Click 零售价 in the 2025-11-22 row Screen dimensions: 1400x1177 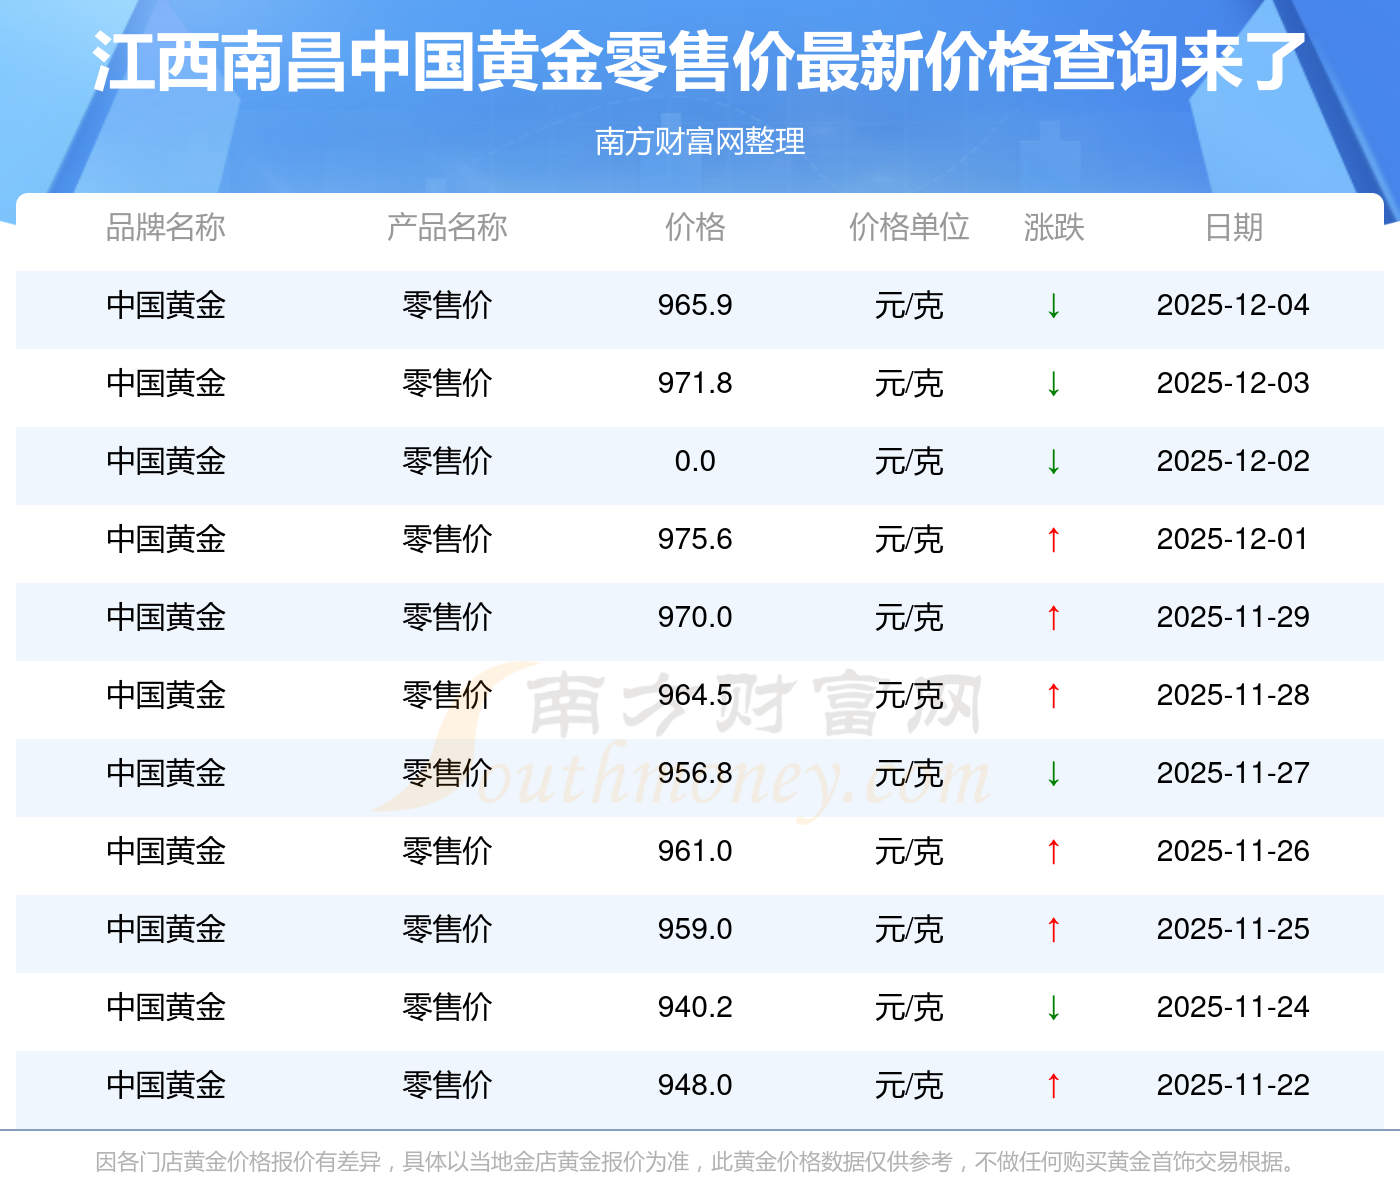tap(447, 1086)
